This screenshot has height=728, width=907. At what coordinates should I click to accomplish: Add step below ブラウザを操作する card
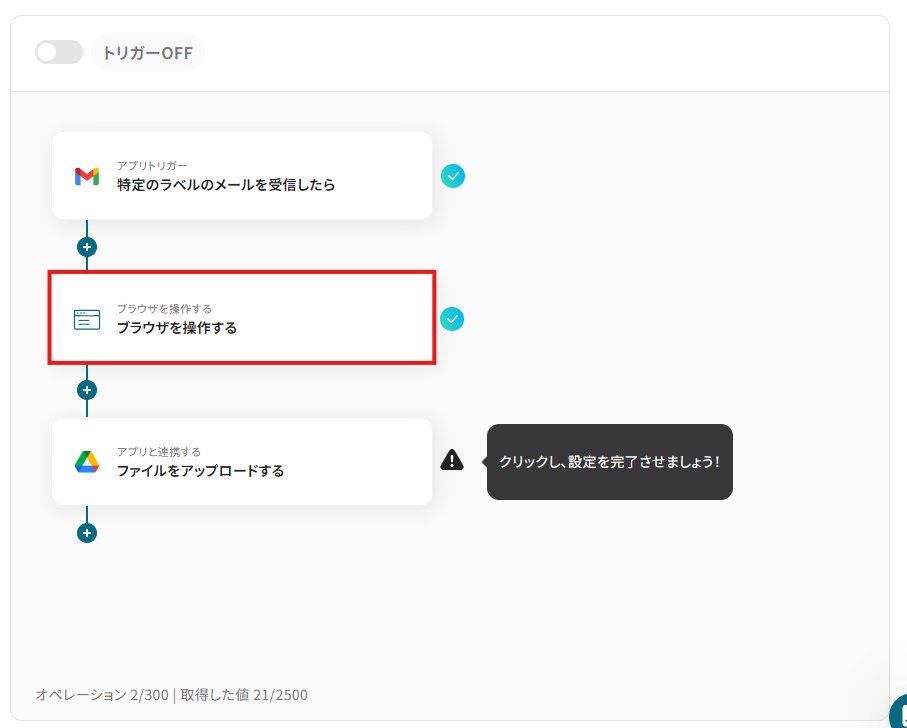coord(87,390)
